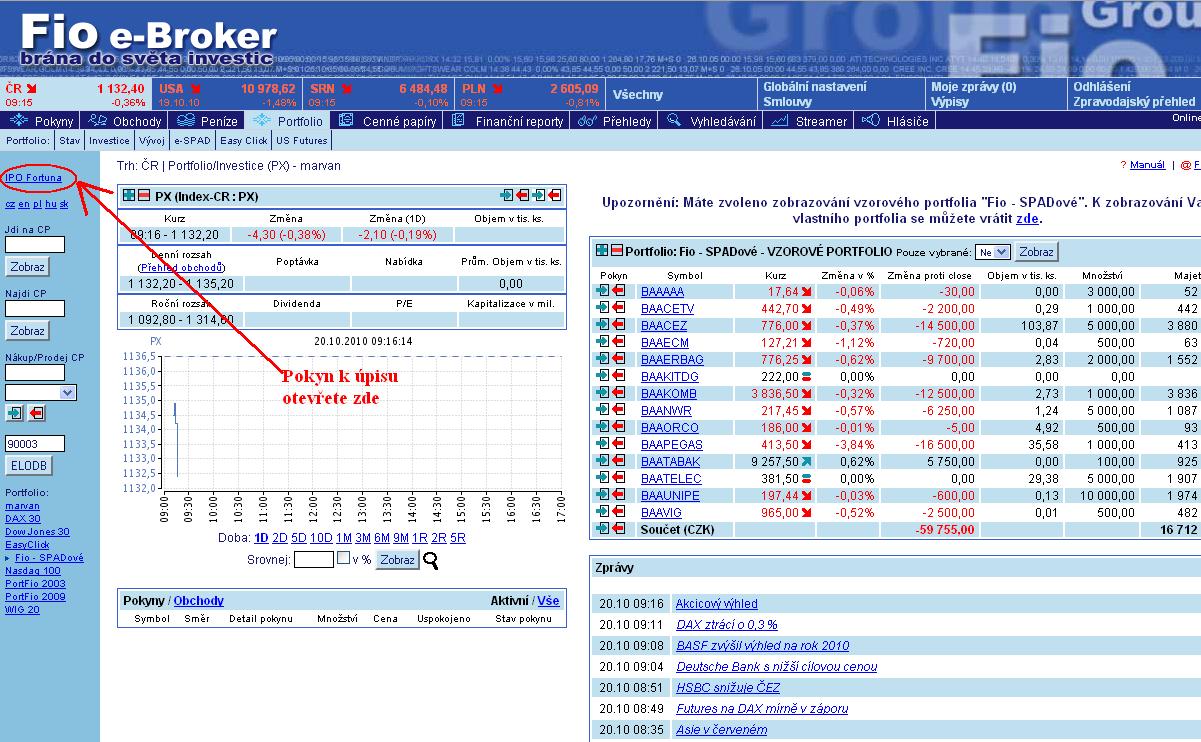1201x742 pixels.
Task: Click the green plus icon in the PX panel header
Action: (129, 196)
